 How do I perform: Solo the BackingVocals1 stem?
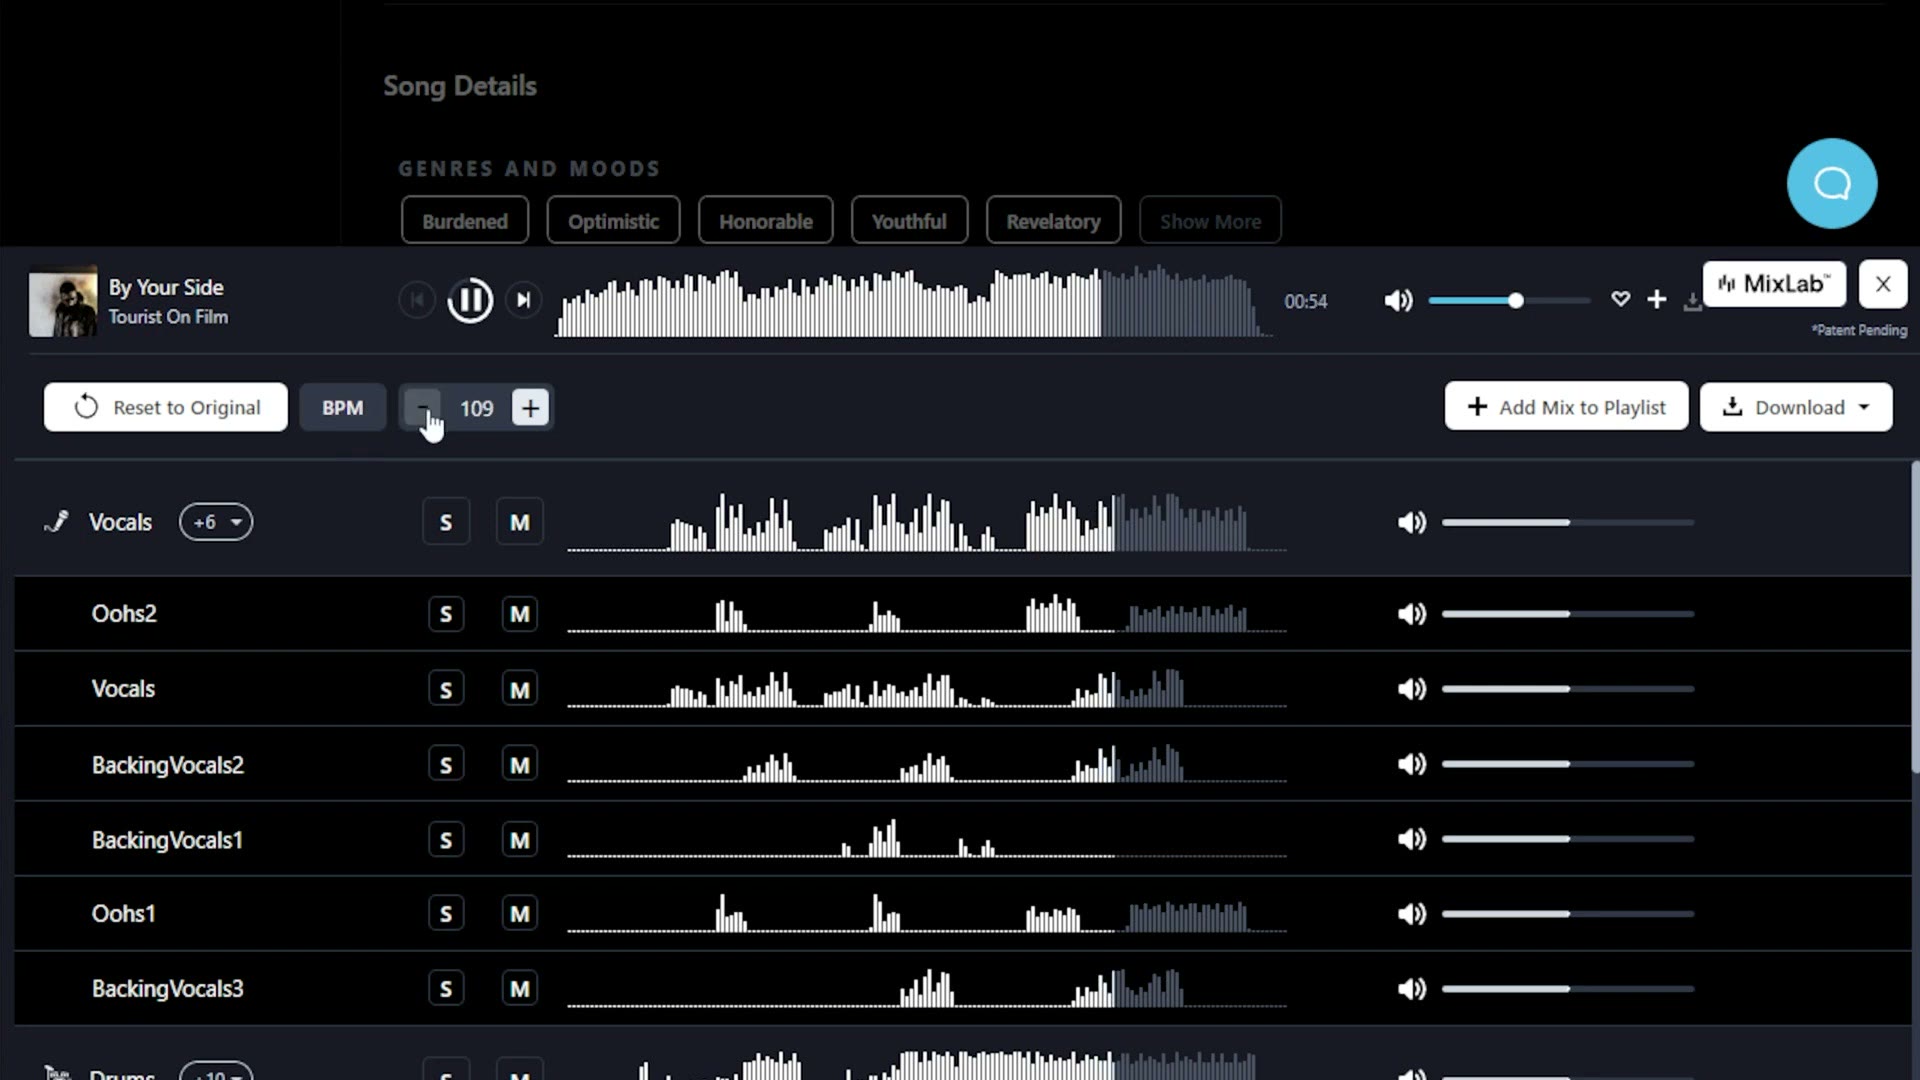click(446, 840)
